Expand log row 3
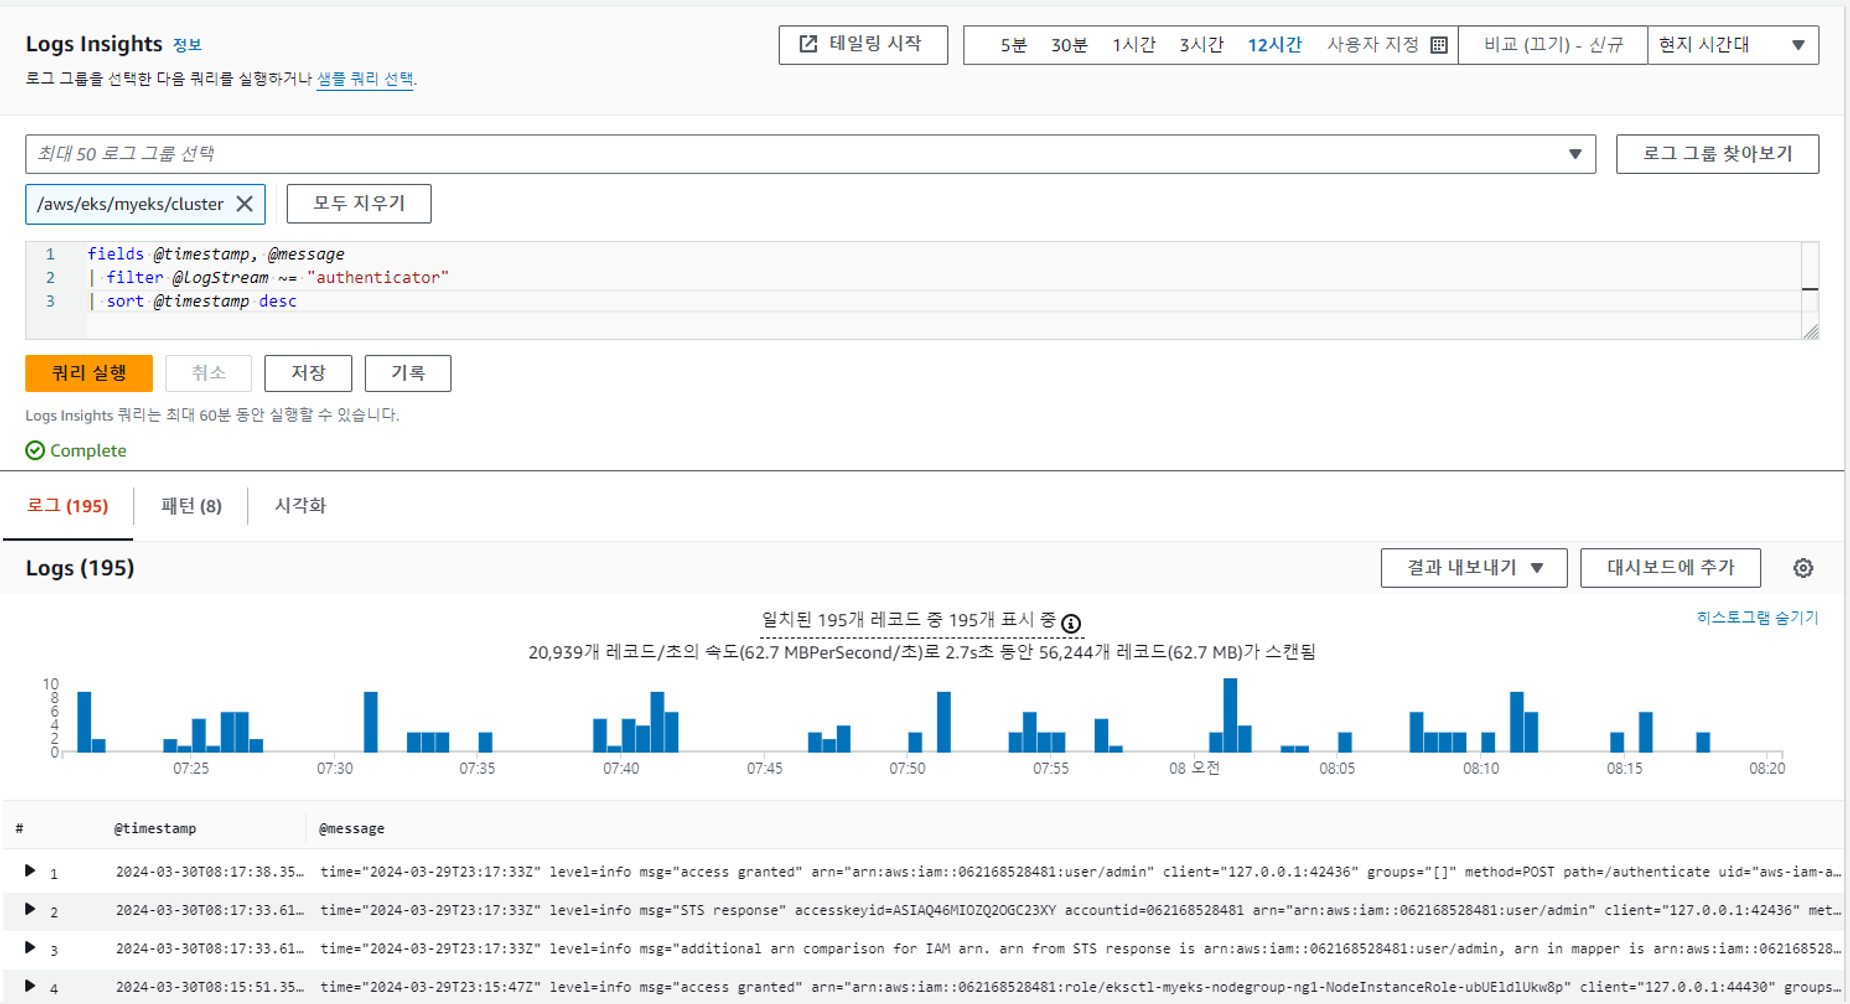 [x=30, y=947]
